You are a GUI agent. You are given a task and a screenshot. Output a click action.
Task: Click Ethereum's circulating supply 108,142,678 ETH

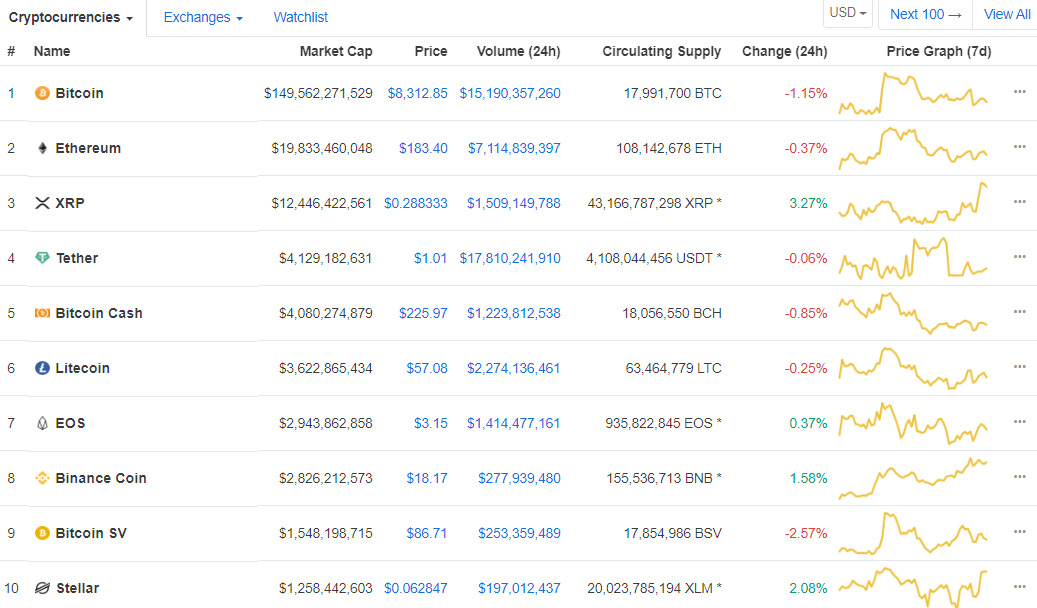pos(669,148)
